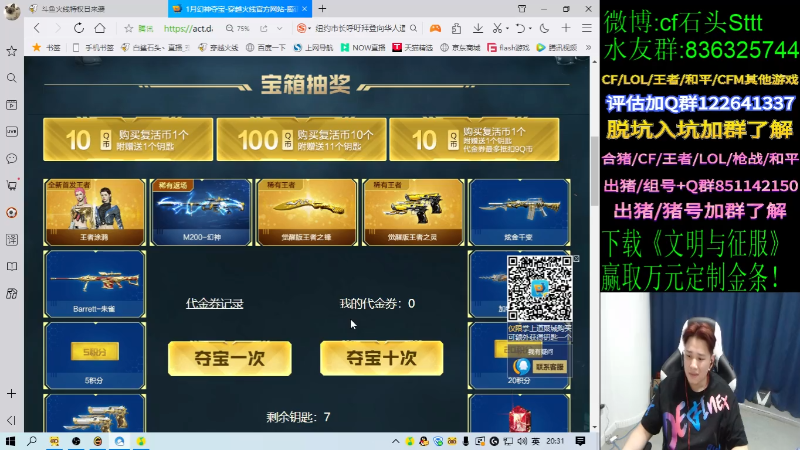Open the browser home page
Screen dimensions: 800x450
point(100,28)
